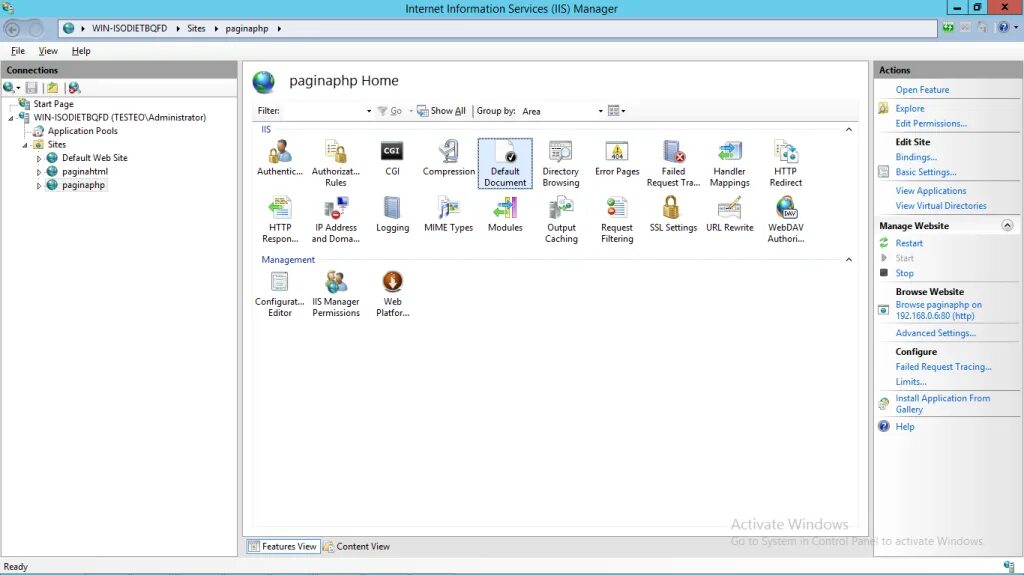The image size is (1024, 575).
Task: Click Edit Permissions link
Action: (x=931, y=123)
